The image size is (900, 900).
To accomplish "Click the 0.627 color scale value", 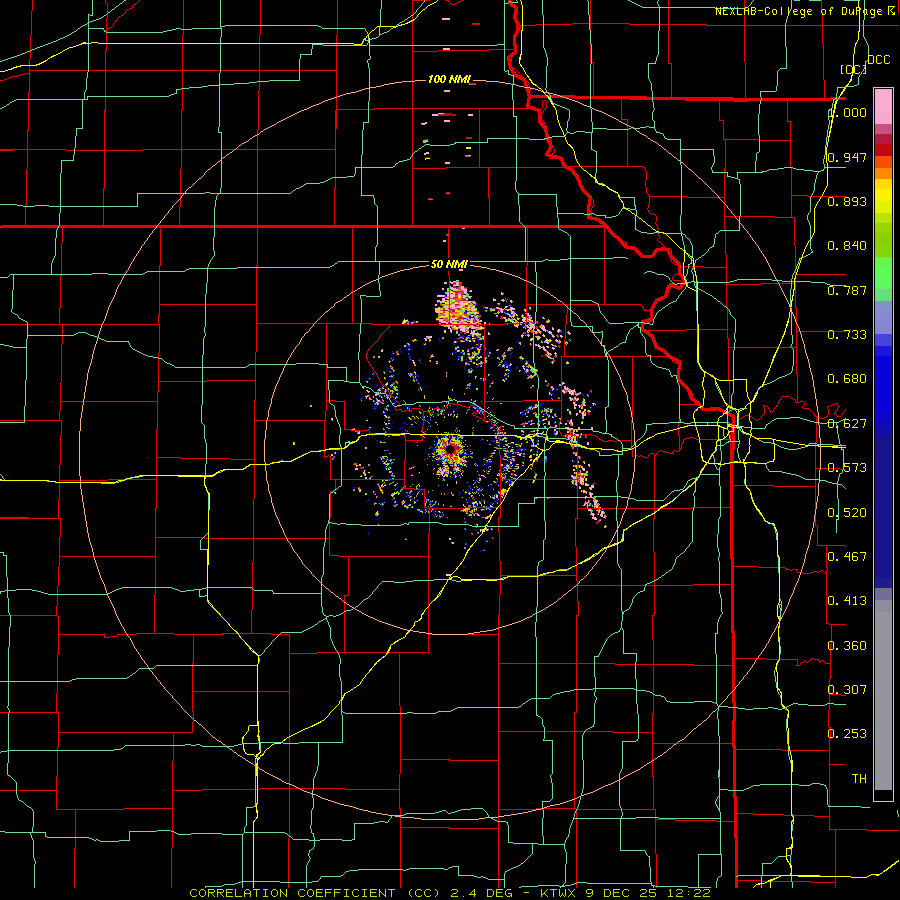I will point(847,424).
